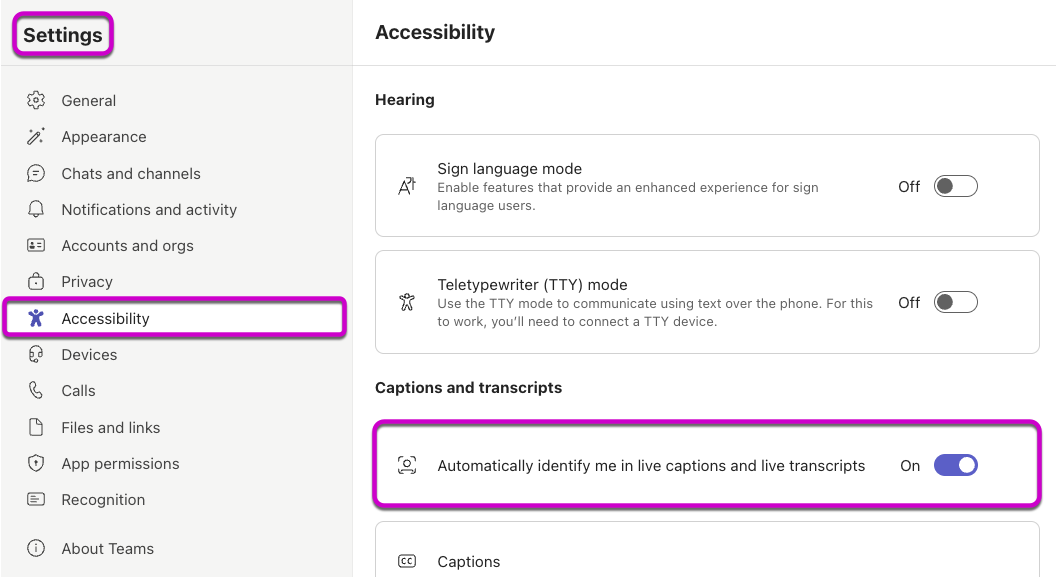Turn on Teletypewriter (TTY) mode switch
Image resolution: width=1056 pixels, height=577 pixels.
(955, 302)
